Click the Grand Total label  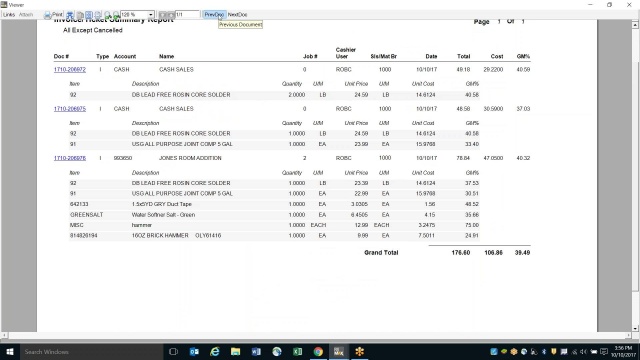tap(381, 253)
